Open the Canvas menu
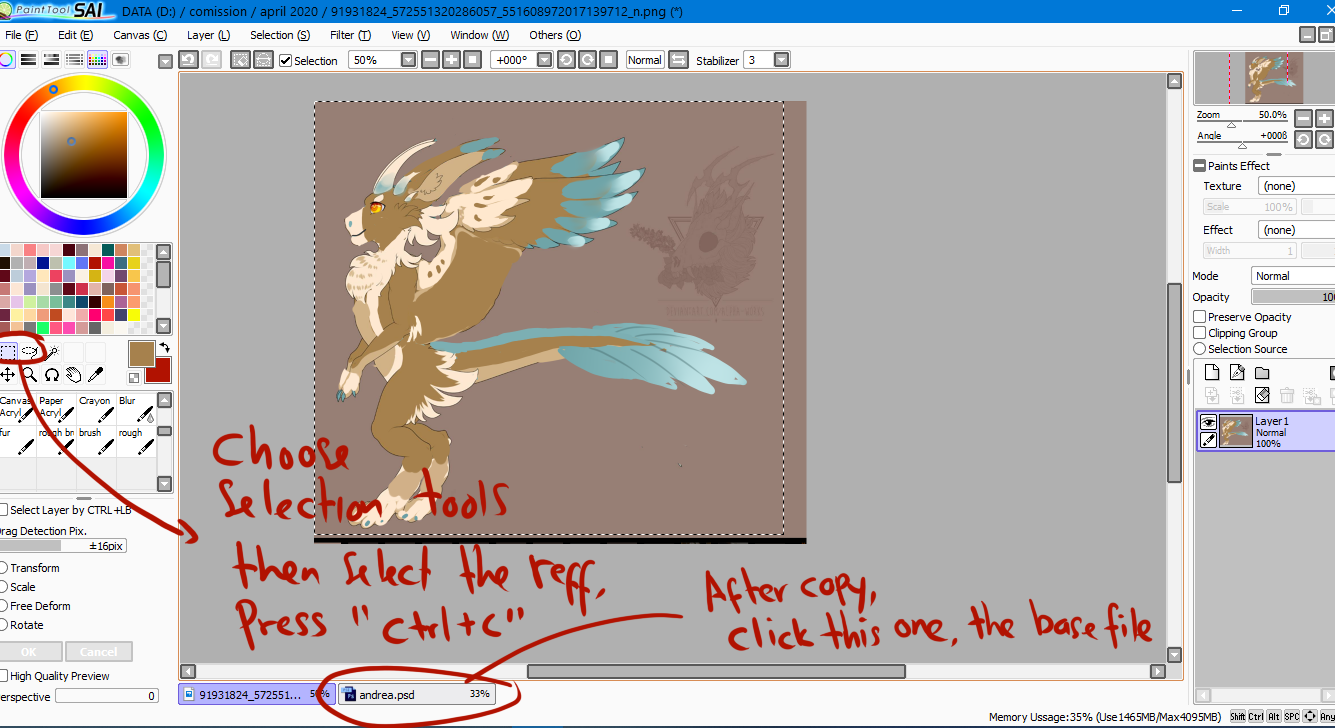This screenshot has height=728, width=1335. 140,35
